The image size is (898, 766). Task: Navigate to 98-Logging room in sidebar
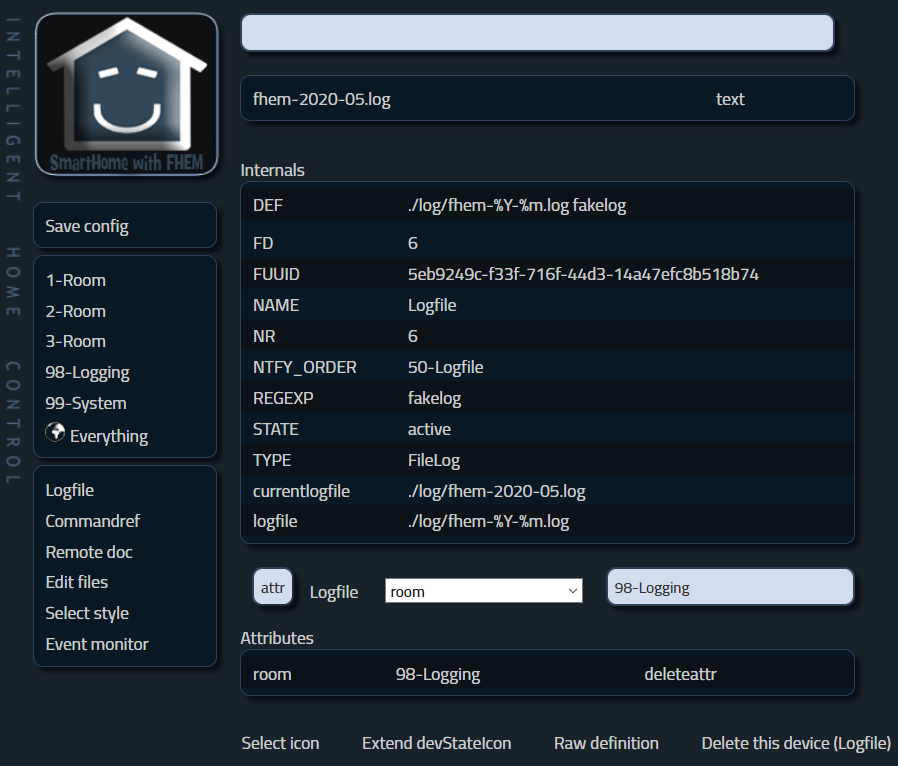pos(87,372)
